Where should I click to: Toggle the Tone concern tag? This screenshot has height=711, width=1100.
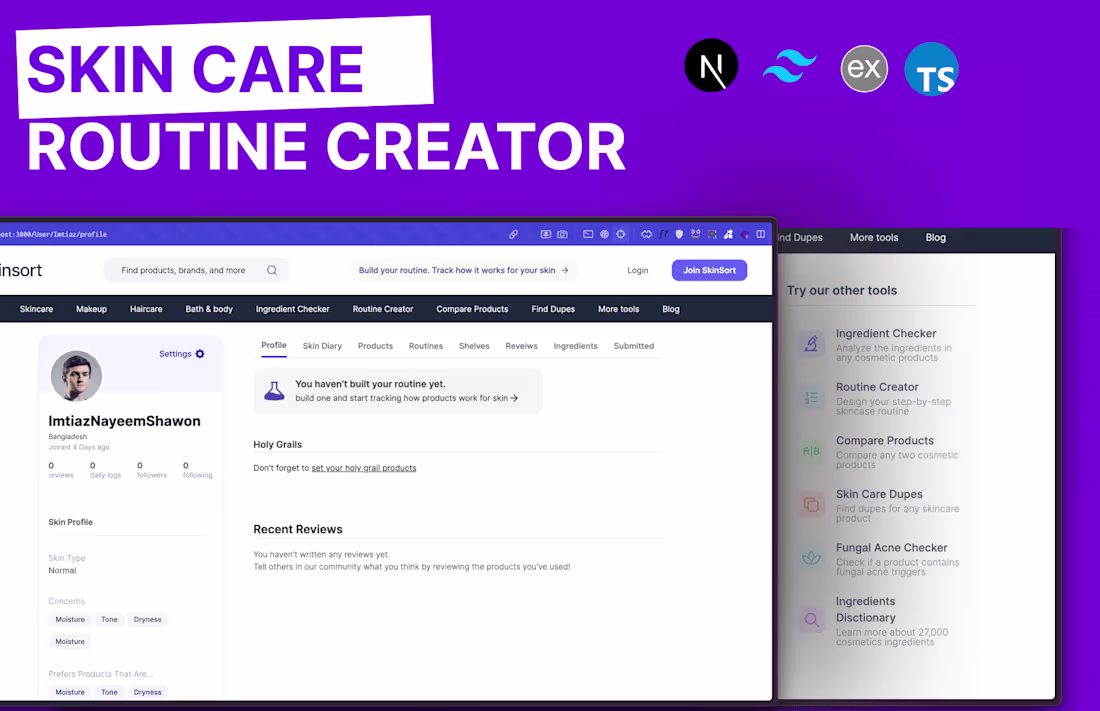click(109, 619)
